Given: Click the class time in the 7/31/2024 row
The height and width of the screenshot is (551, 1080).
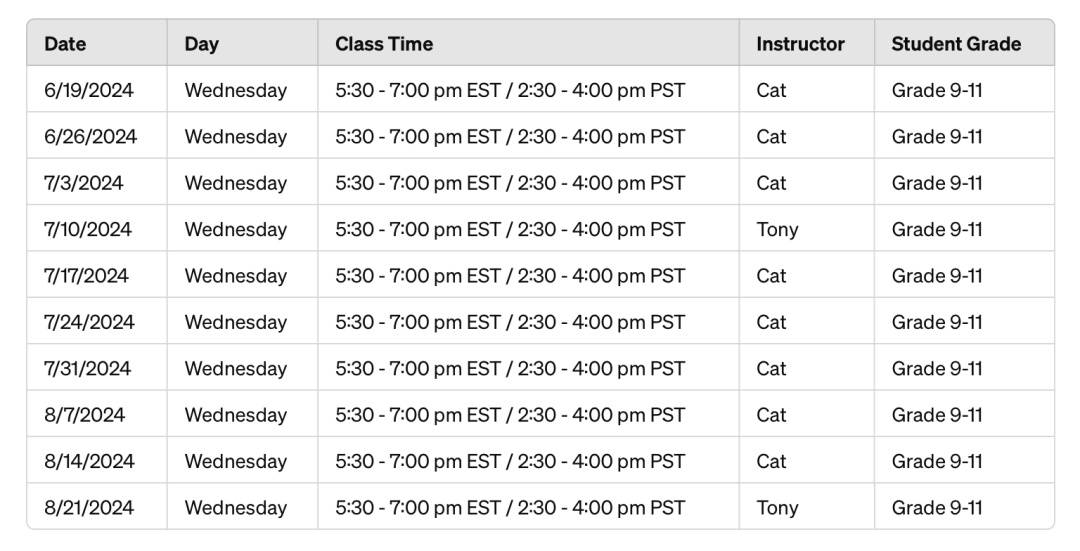Looking at the screenshot, I should click(510, 368).
